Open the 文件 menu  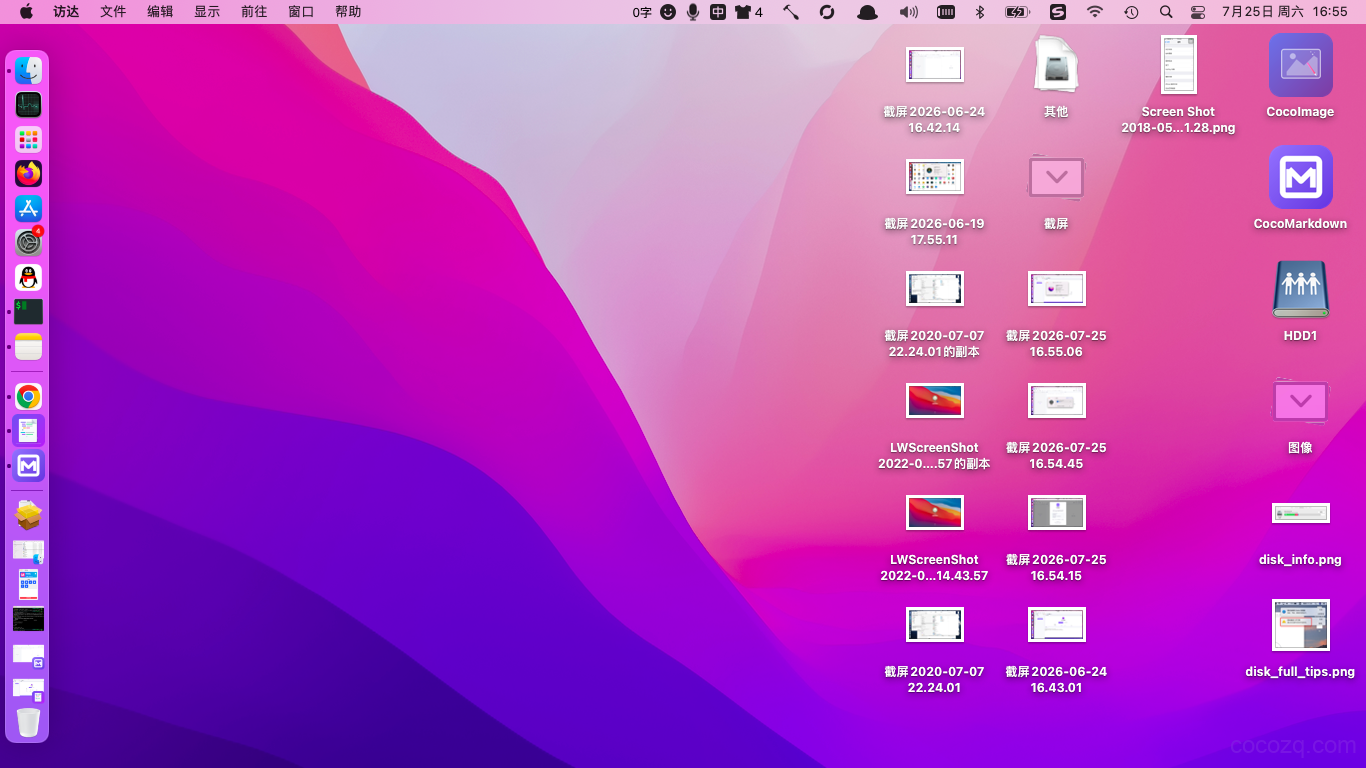click(113, 12)
